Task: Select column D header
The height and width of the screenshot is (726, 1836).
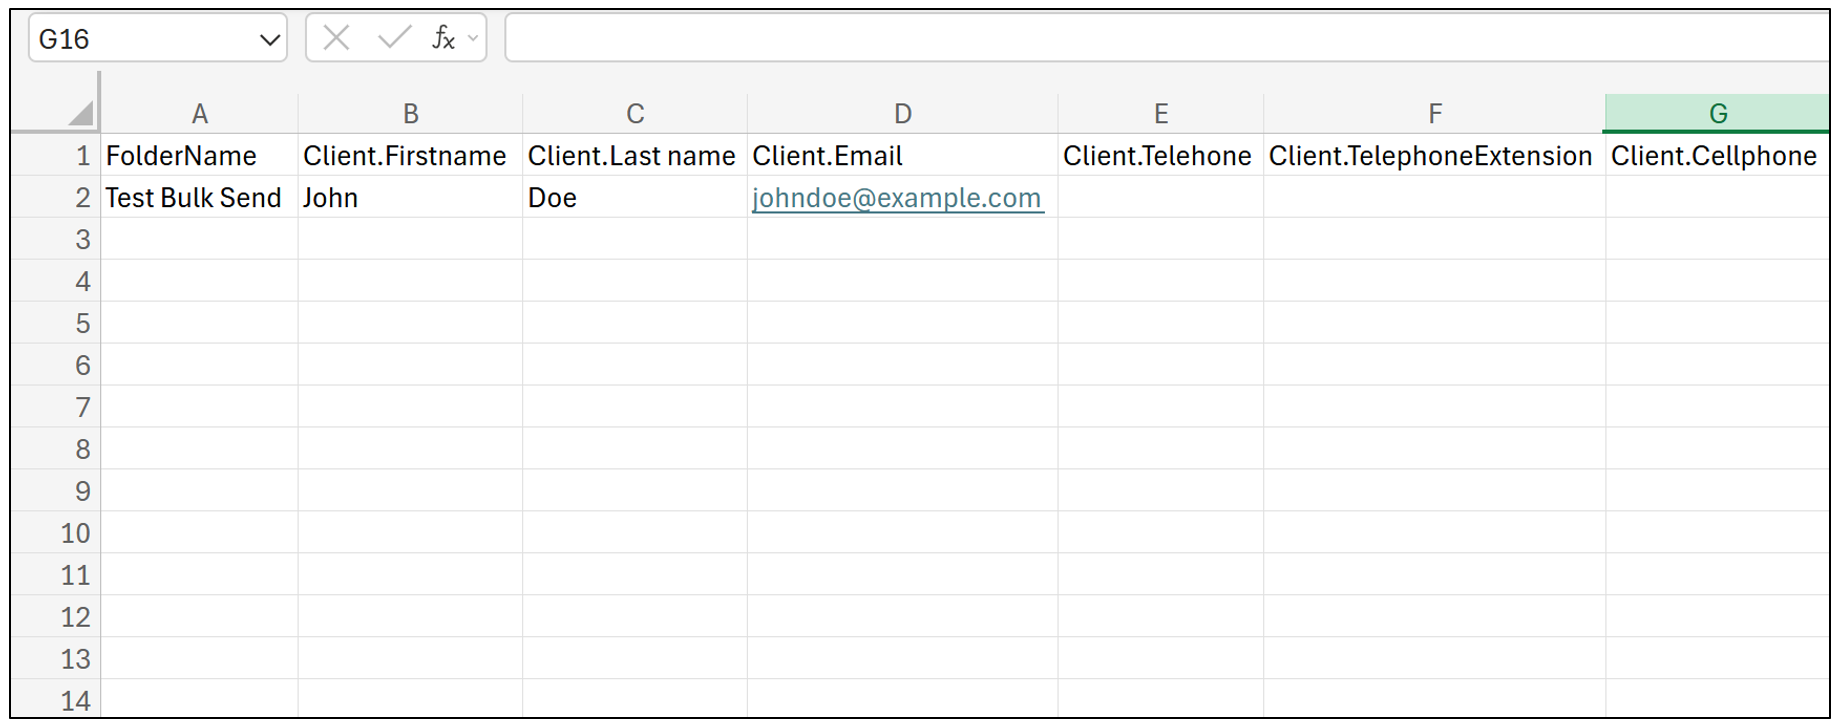Action: point(902,113)
